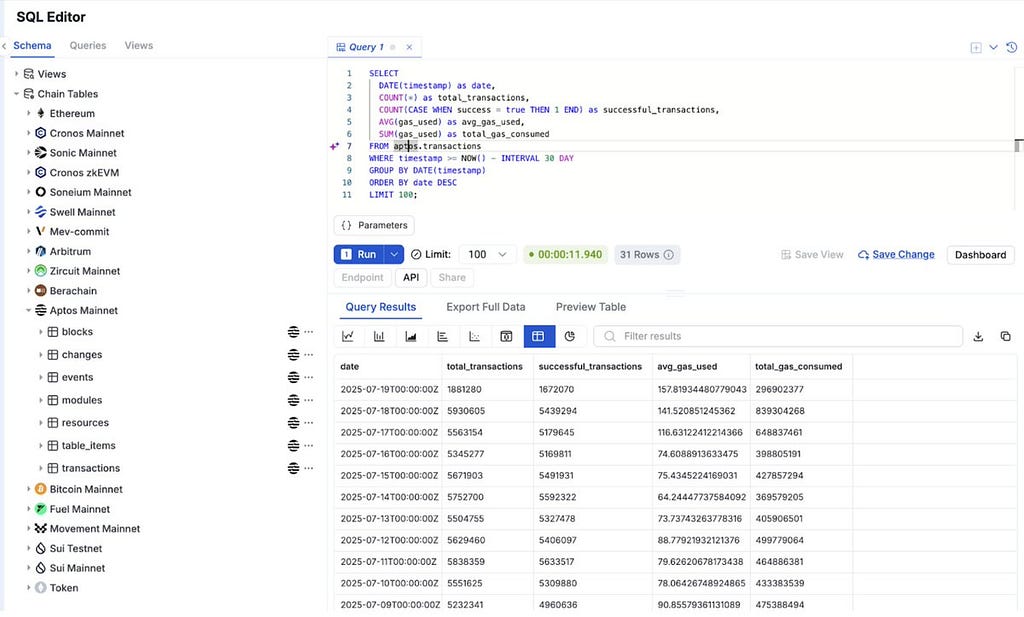Select the scatter plot view icon
1024x617 pixels.
click(474, 336)
